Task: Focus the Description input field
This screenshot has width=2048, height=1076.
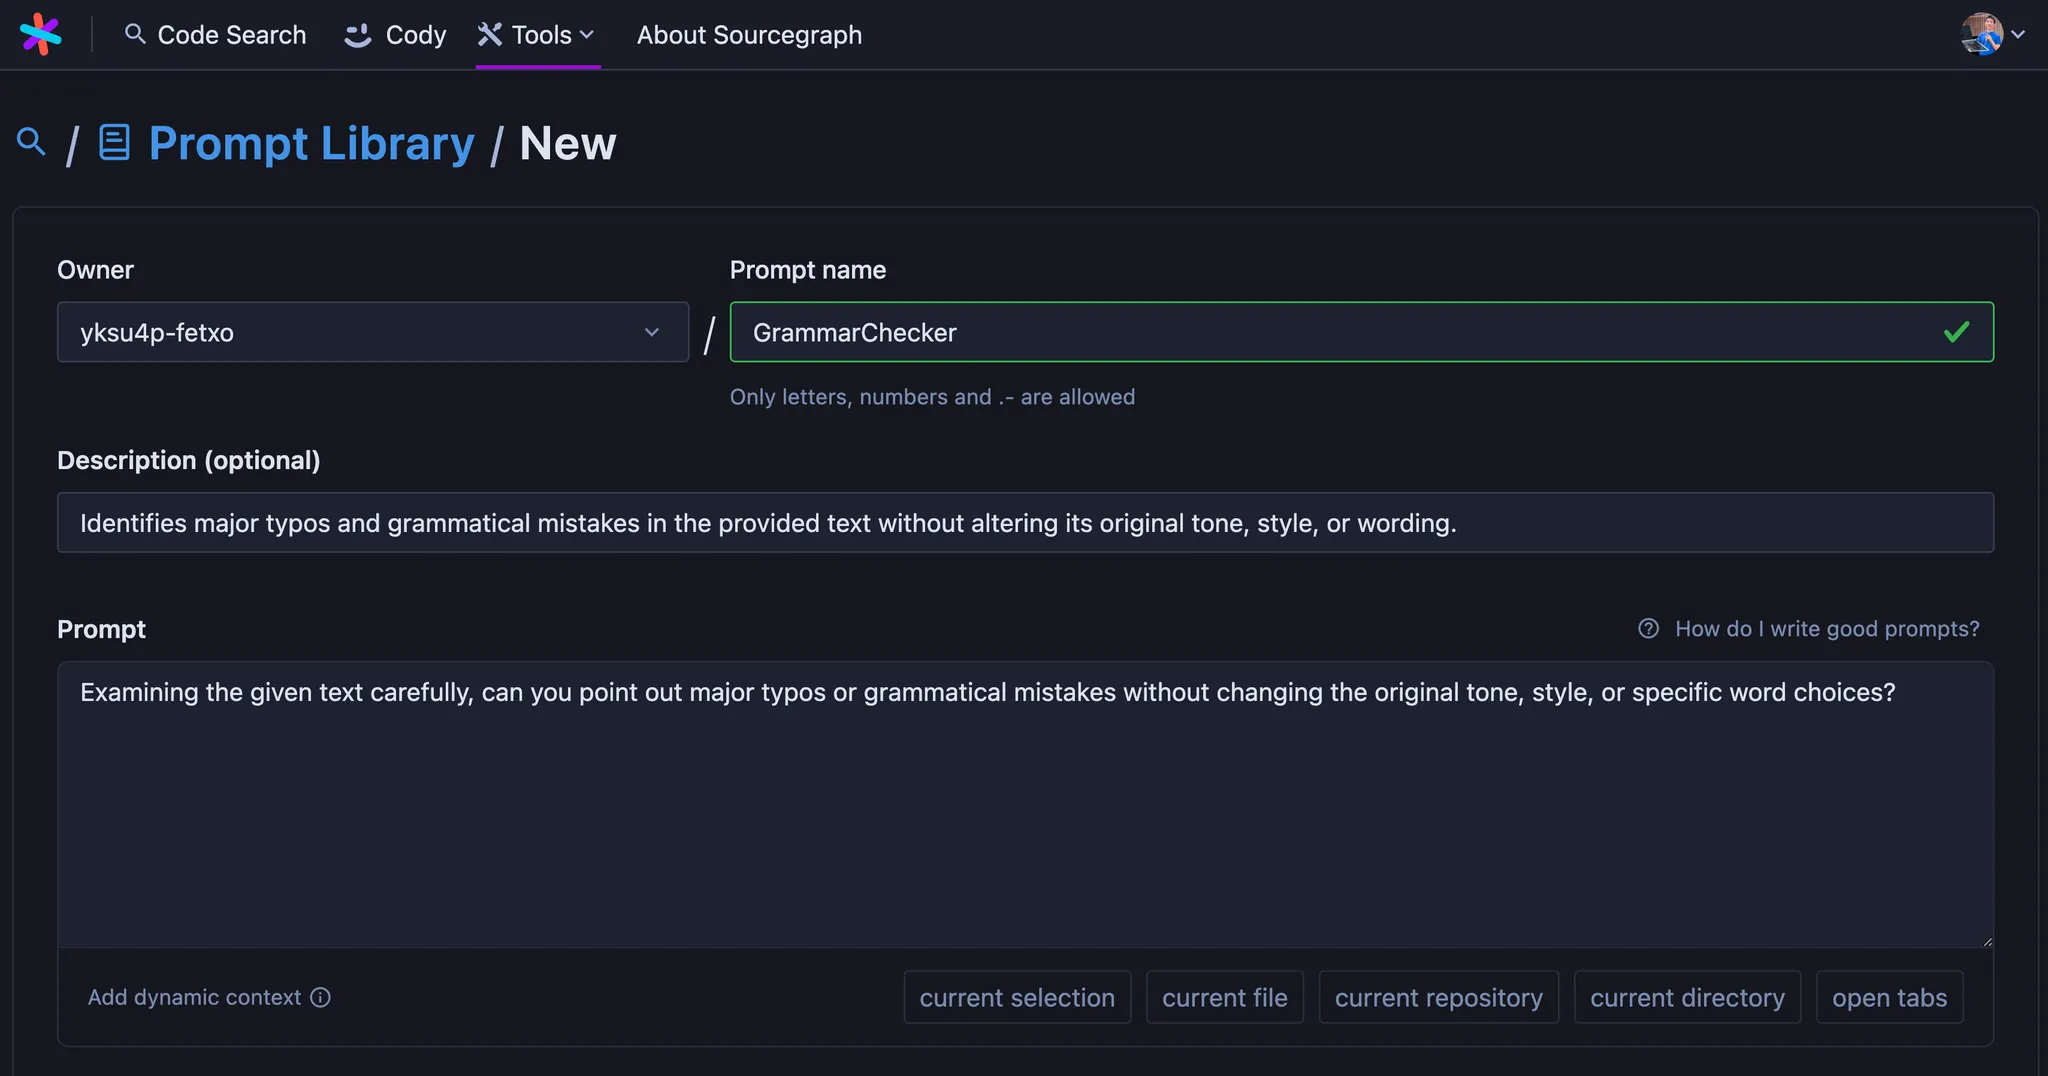Action: (x=1025, y=522)
